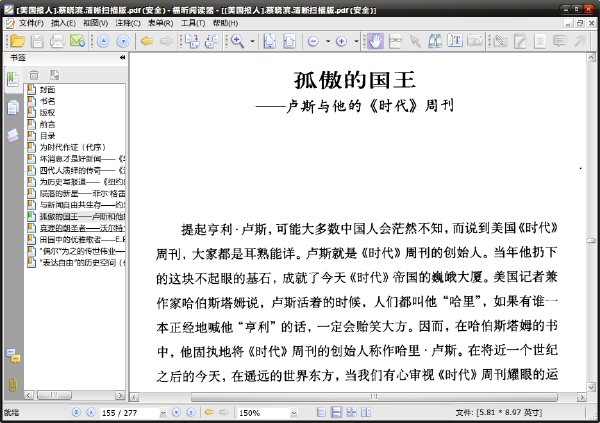Select bookmark 书名

click(47, 101)
